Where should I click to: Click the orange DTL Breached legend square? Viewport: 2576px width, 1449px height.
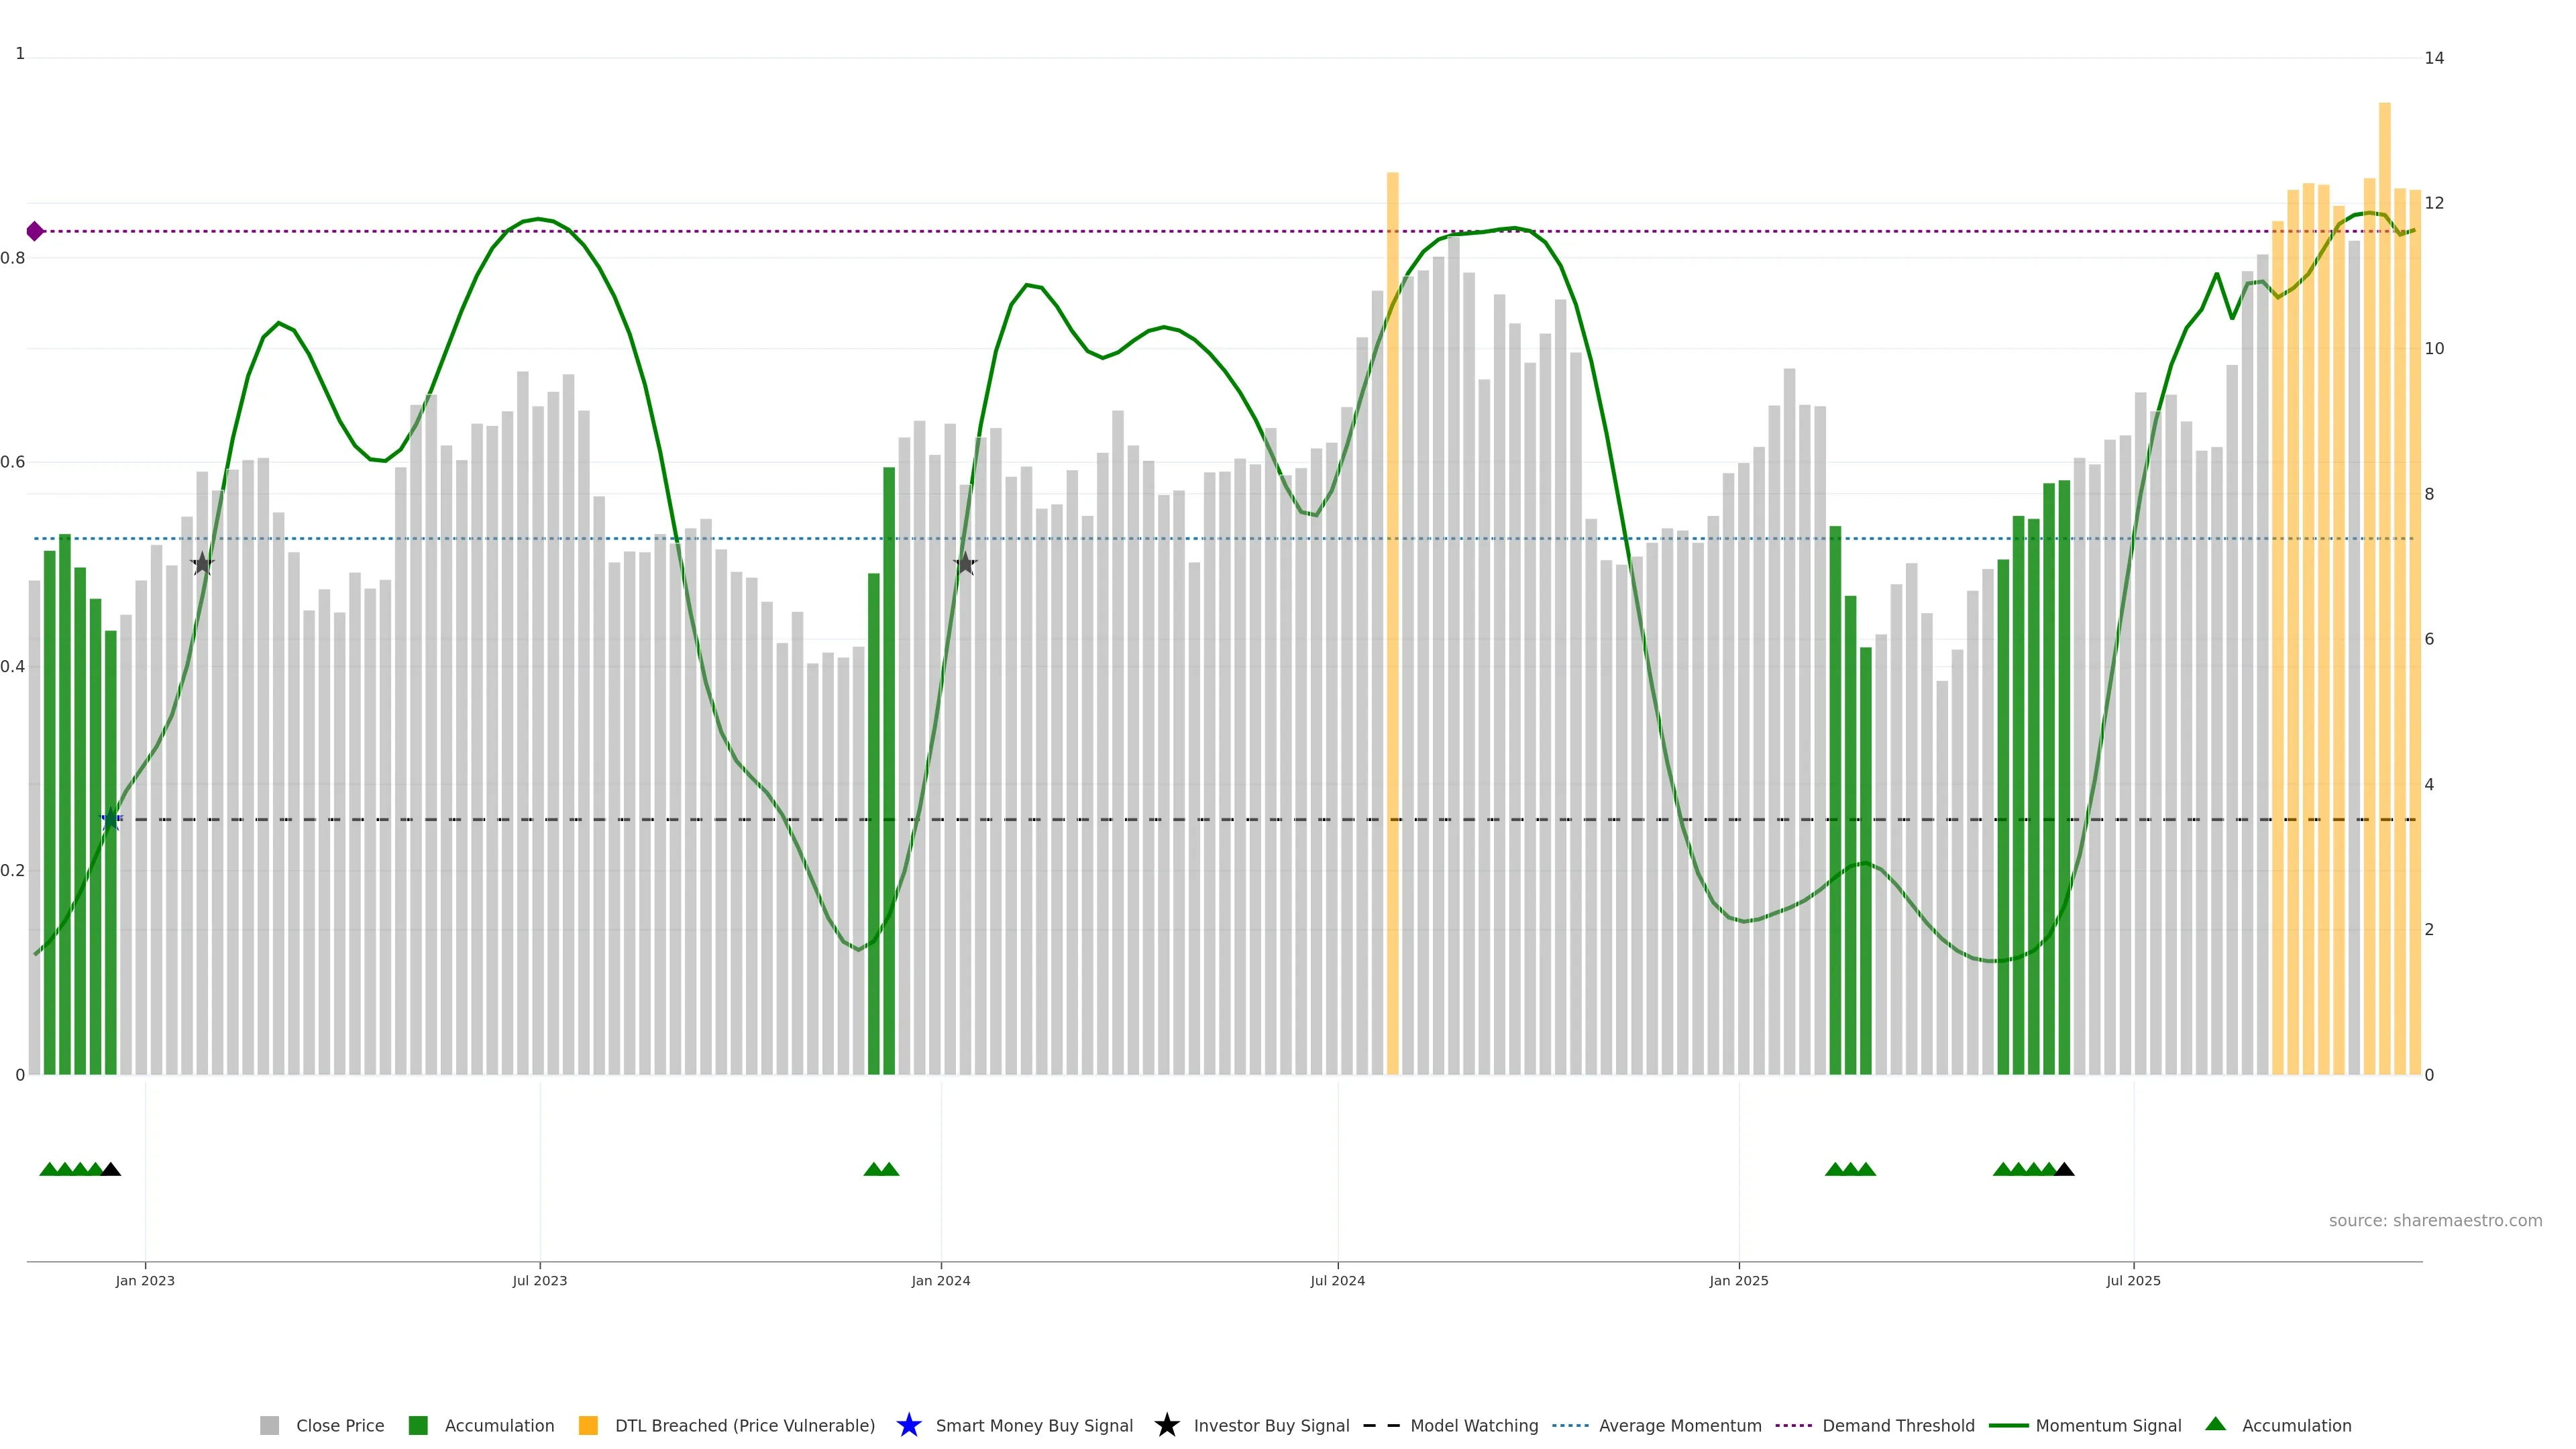pos(588,1425)
